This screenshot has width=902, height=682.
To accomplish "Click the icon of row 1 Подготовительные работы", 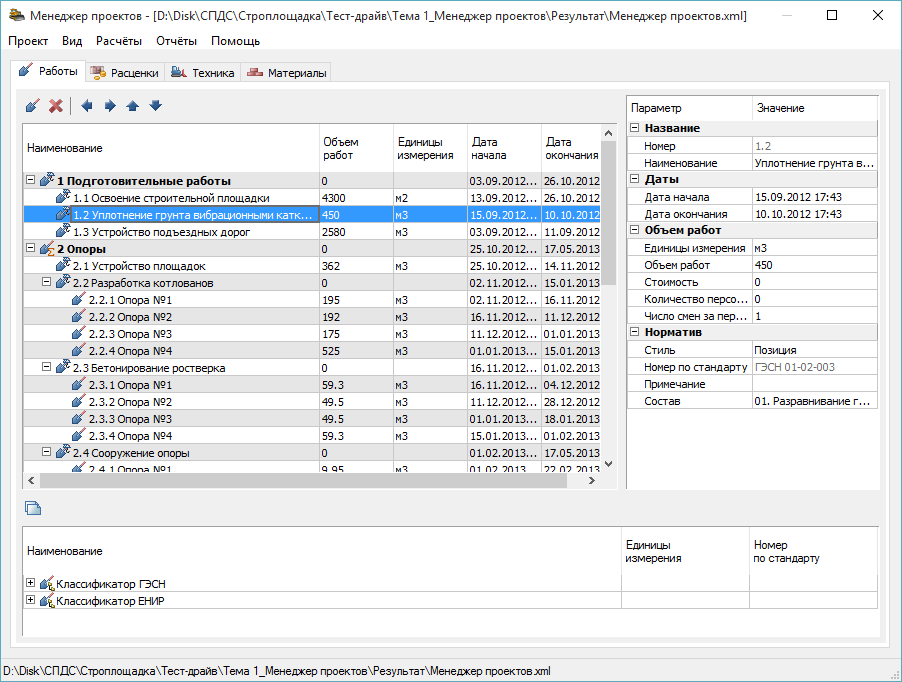I will [x=47, y=180].
